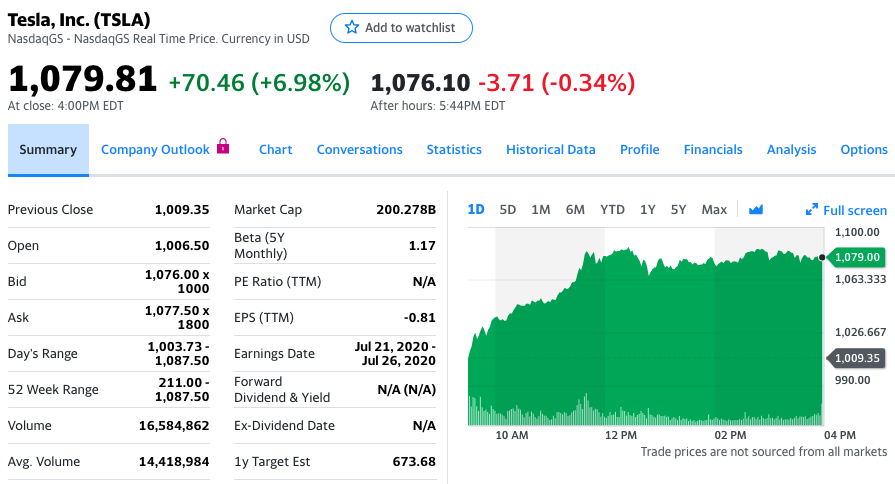This screenshot has width=895, height=484.
Task: Select the 5Y chart range
Action: (678, 209)
